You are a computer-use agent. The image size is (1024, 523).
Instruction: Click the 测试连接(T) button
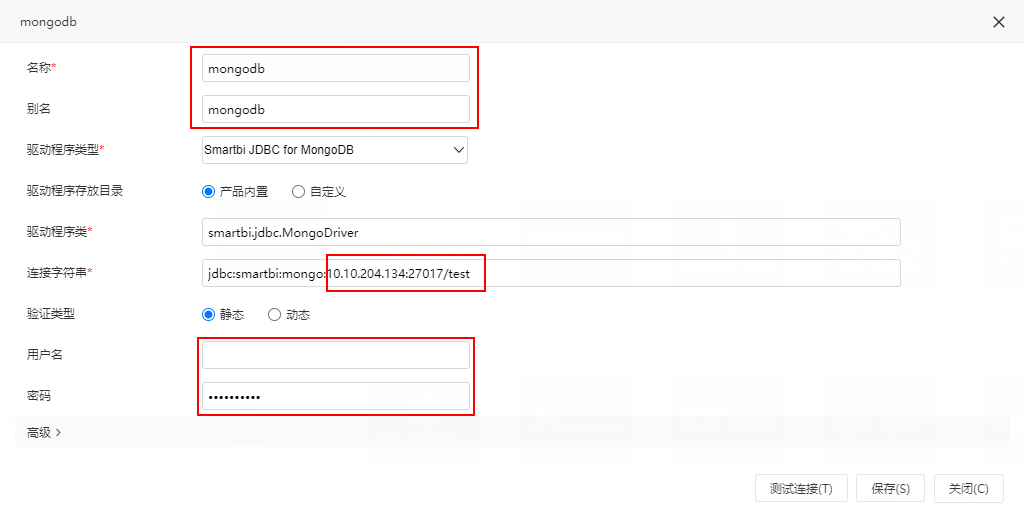[x=801, y=488]
